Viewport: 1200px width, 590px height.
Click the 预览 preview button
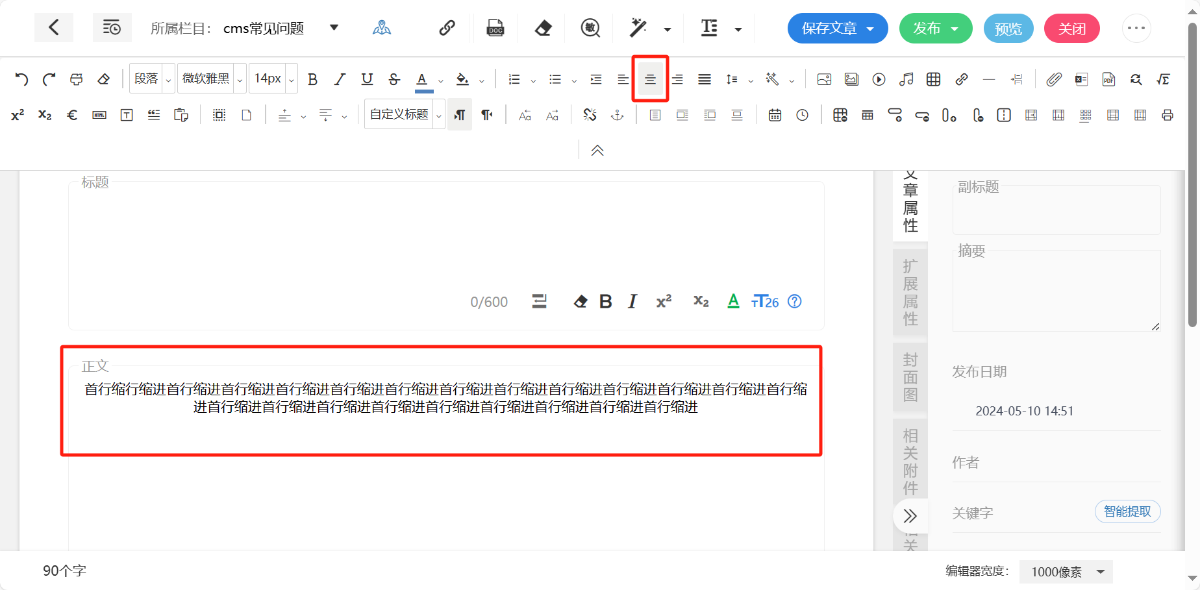tap(1008, 28)
